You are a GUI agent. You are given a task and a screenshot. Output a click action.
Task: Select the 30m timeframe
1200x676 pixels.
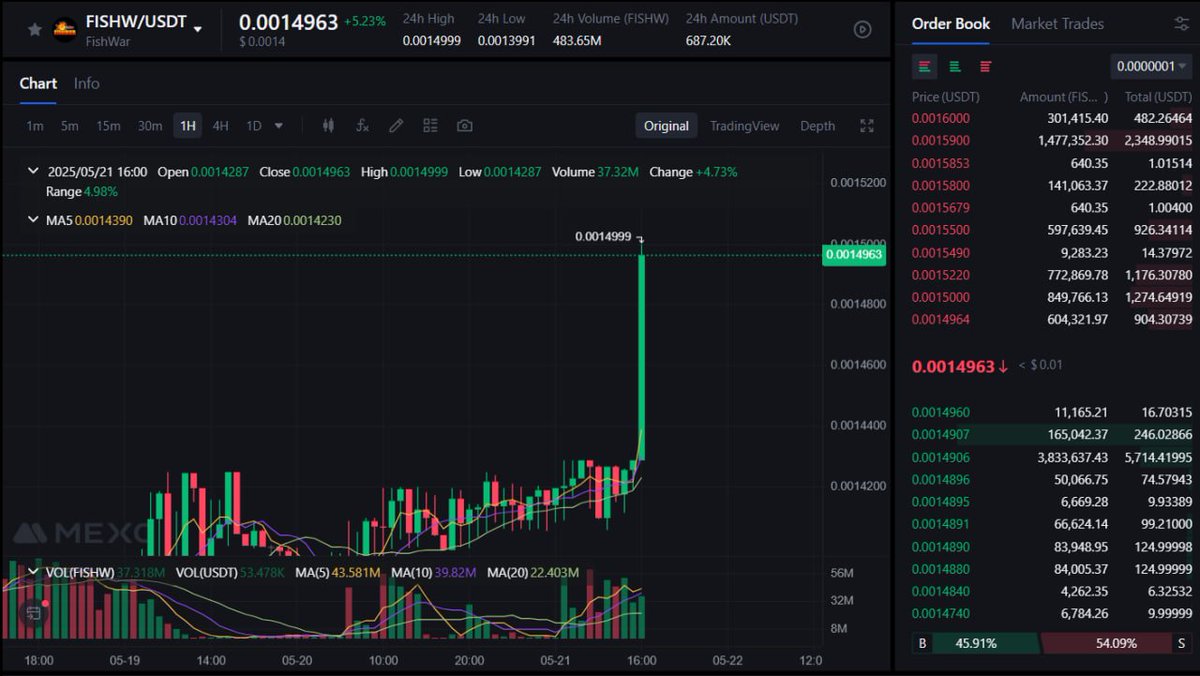coord(150,125)
